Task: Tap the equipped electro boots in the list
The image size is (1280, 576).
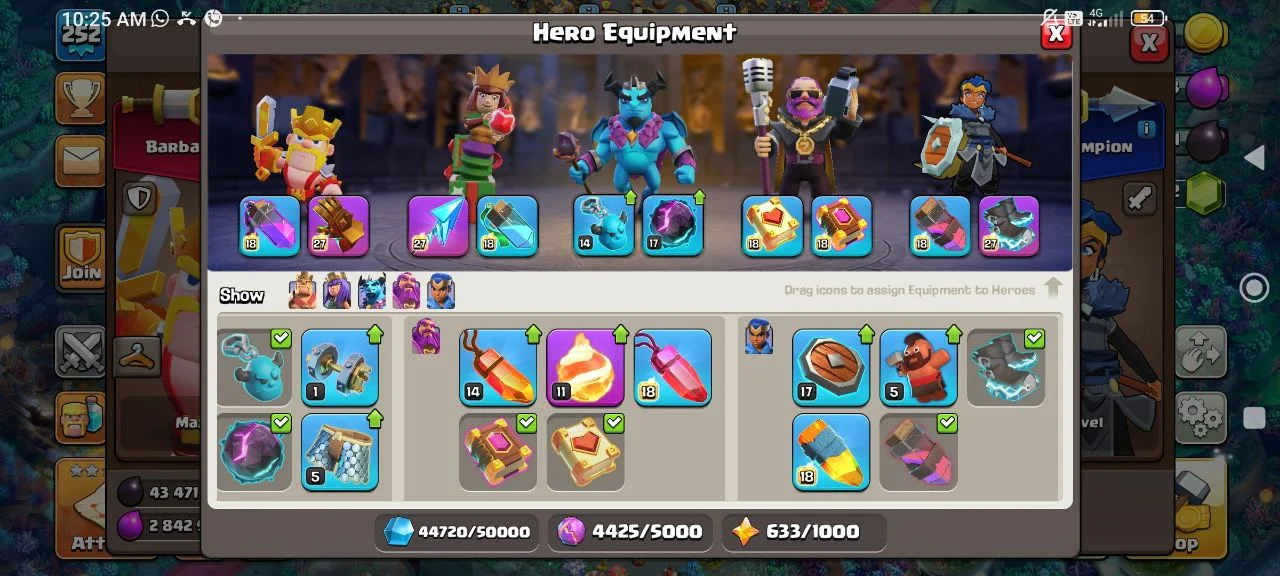Action: tap(1005, 367)
